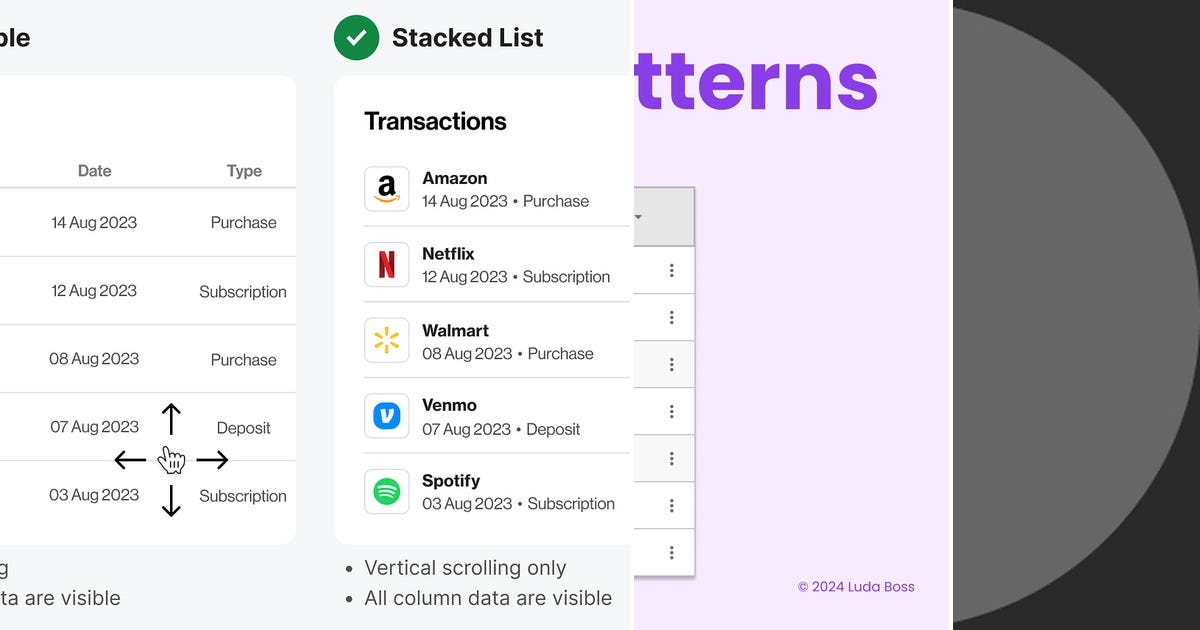Viewport: 1200px width, 630px height.
Task: Click the Walmart spark icon
Action: [x=387, y=340]
